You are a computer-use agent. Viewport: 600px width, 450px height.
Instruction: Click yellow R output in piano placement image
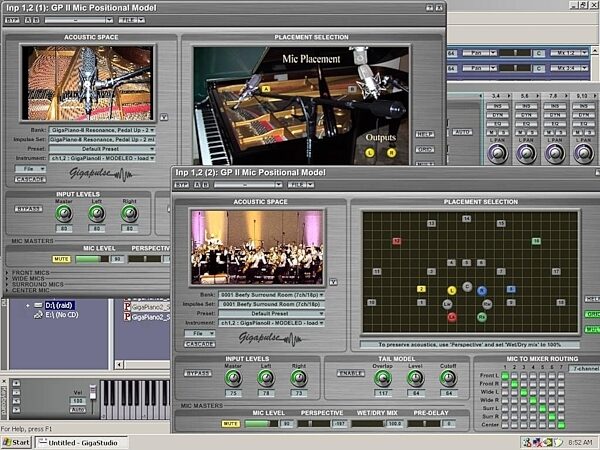click(391, 153)
